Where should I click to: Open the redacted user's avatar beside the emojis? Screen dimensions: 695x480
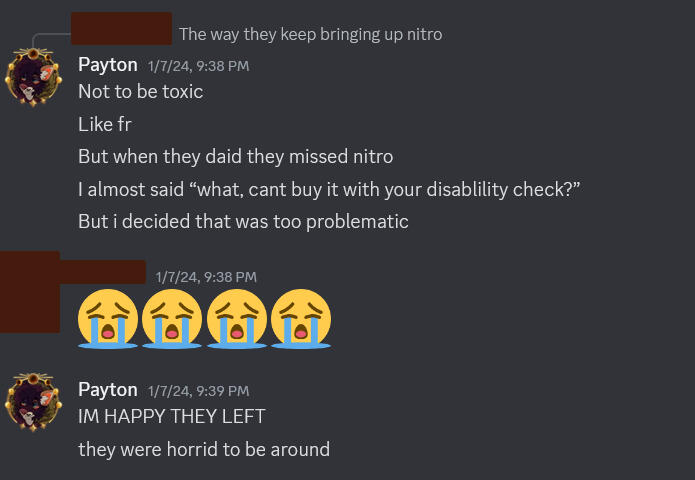coord(30,292)
